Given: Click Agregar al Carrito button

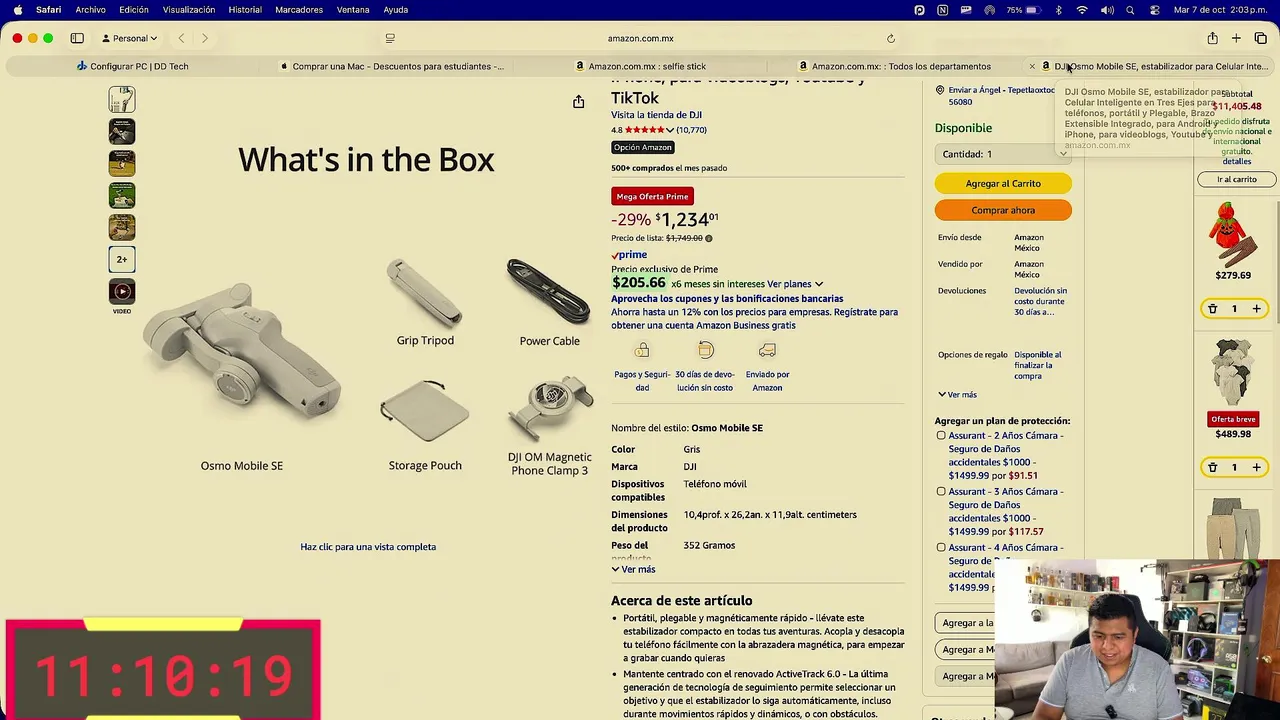Looking at the screenshot, I should click(1003, 184).
